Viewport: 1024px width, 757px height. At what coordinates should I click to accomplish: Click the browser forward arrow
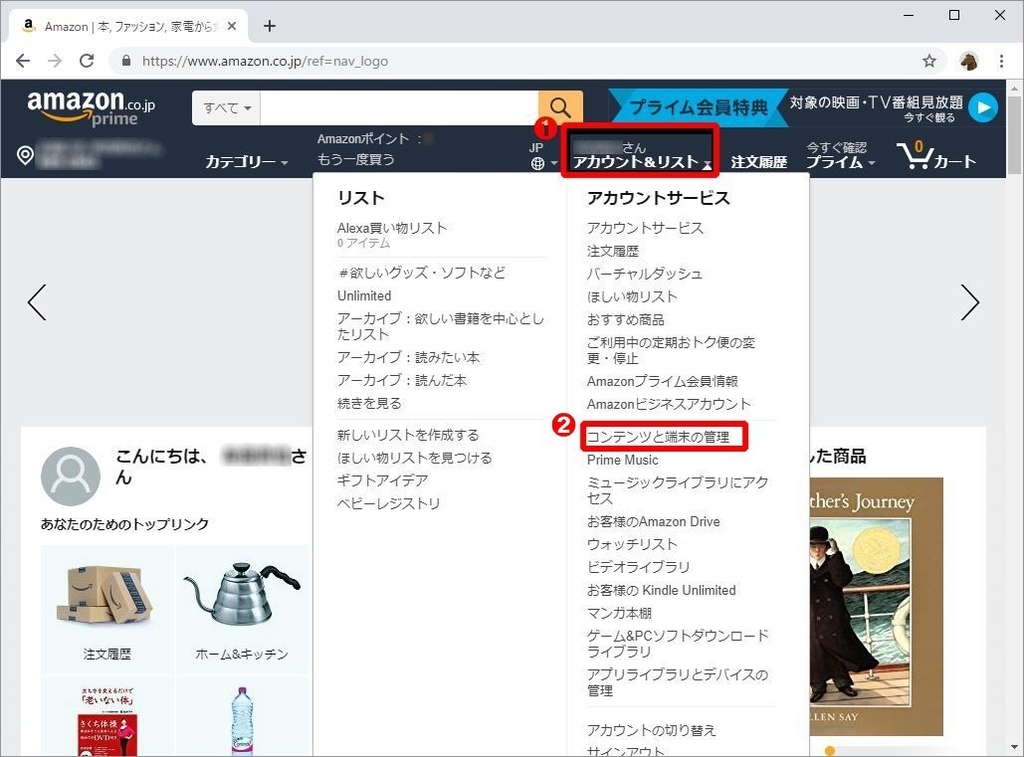[55, 61]
